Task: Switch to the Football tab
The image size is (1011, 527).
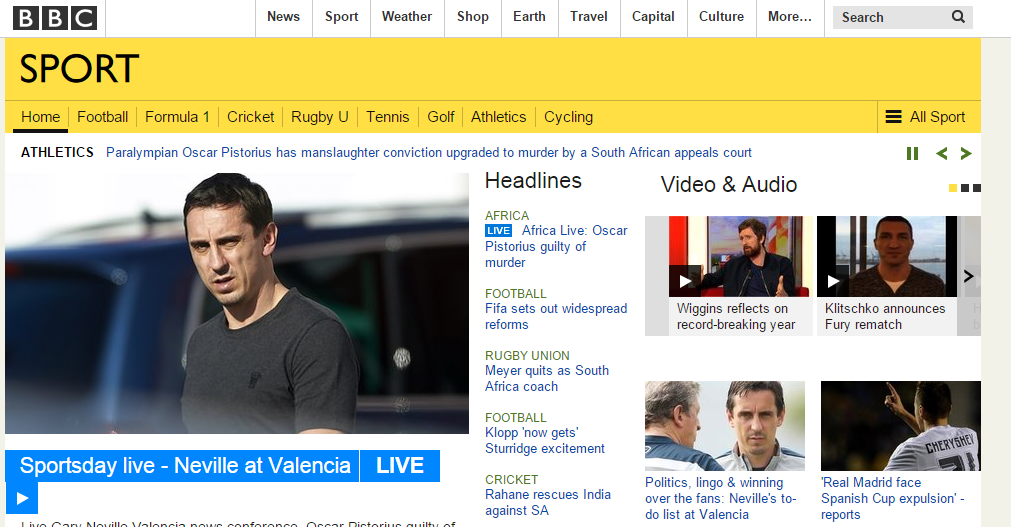Action: coord(103,117)
